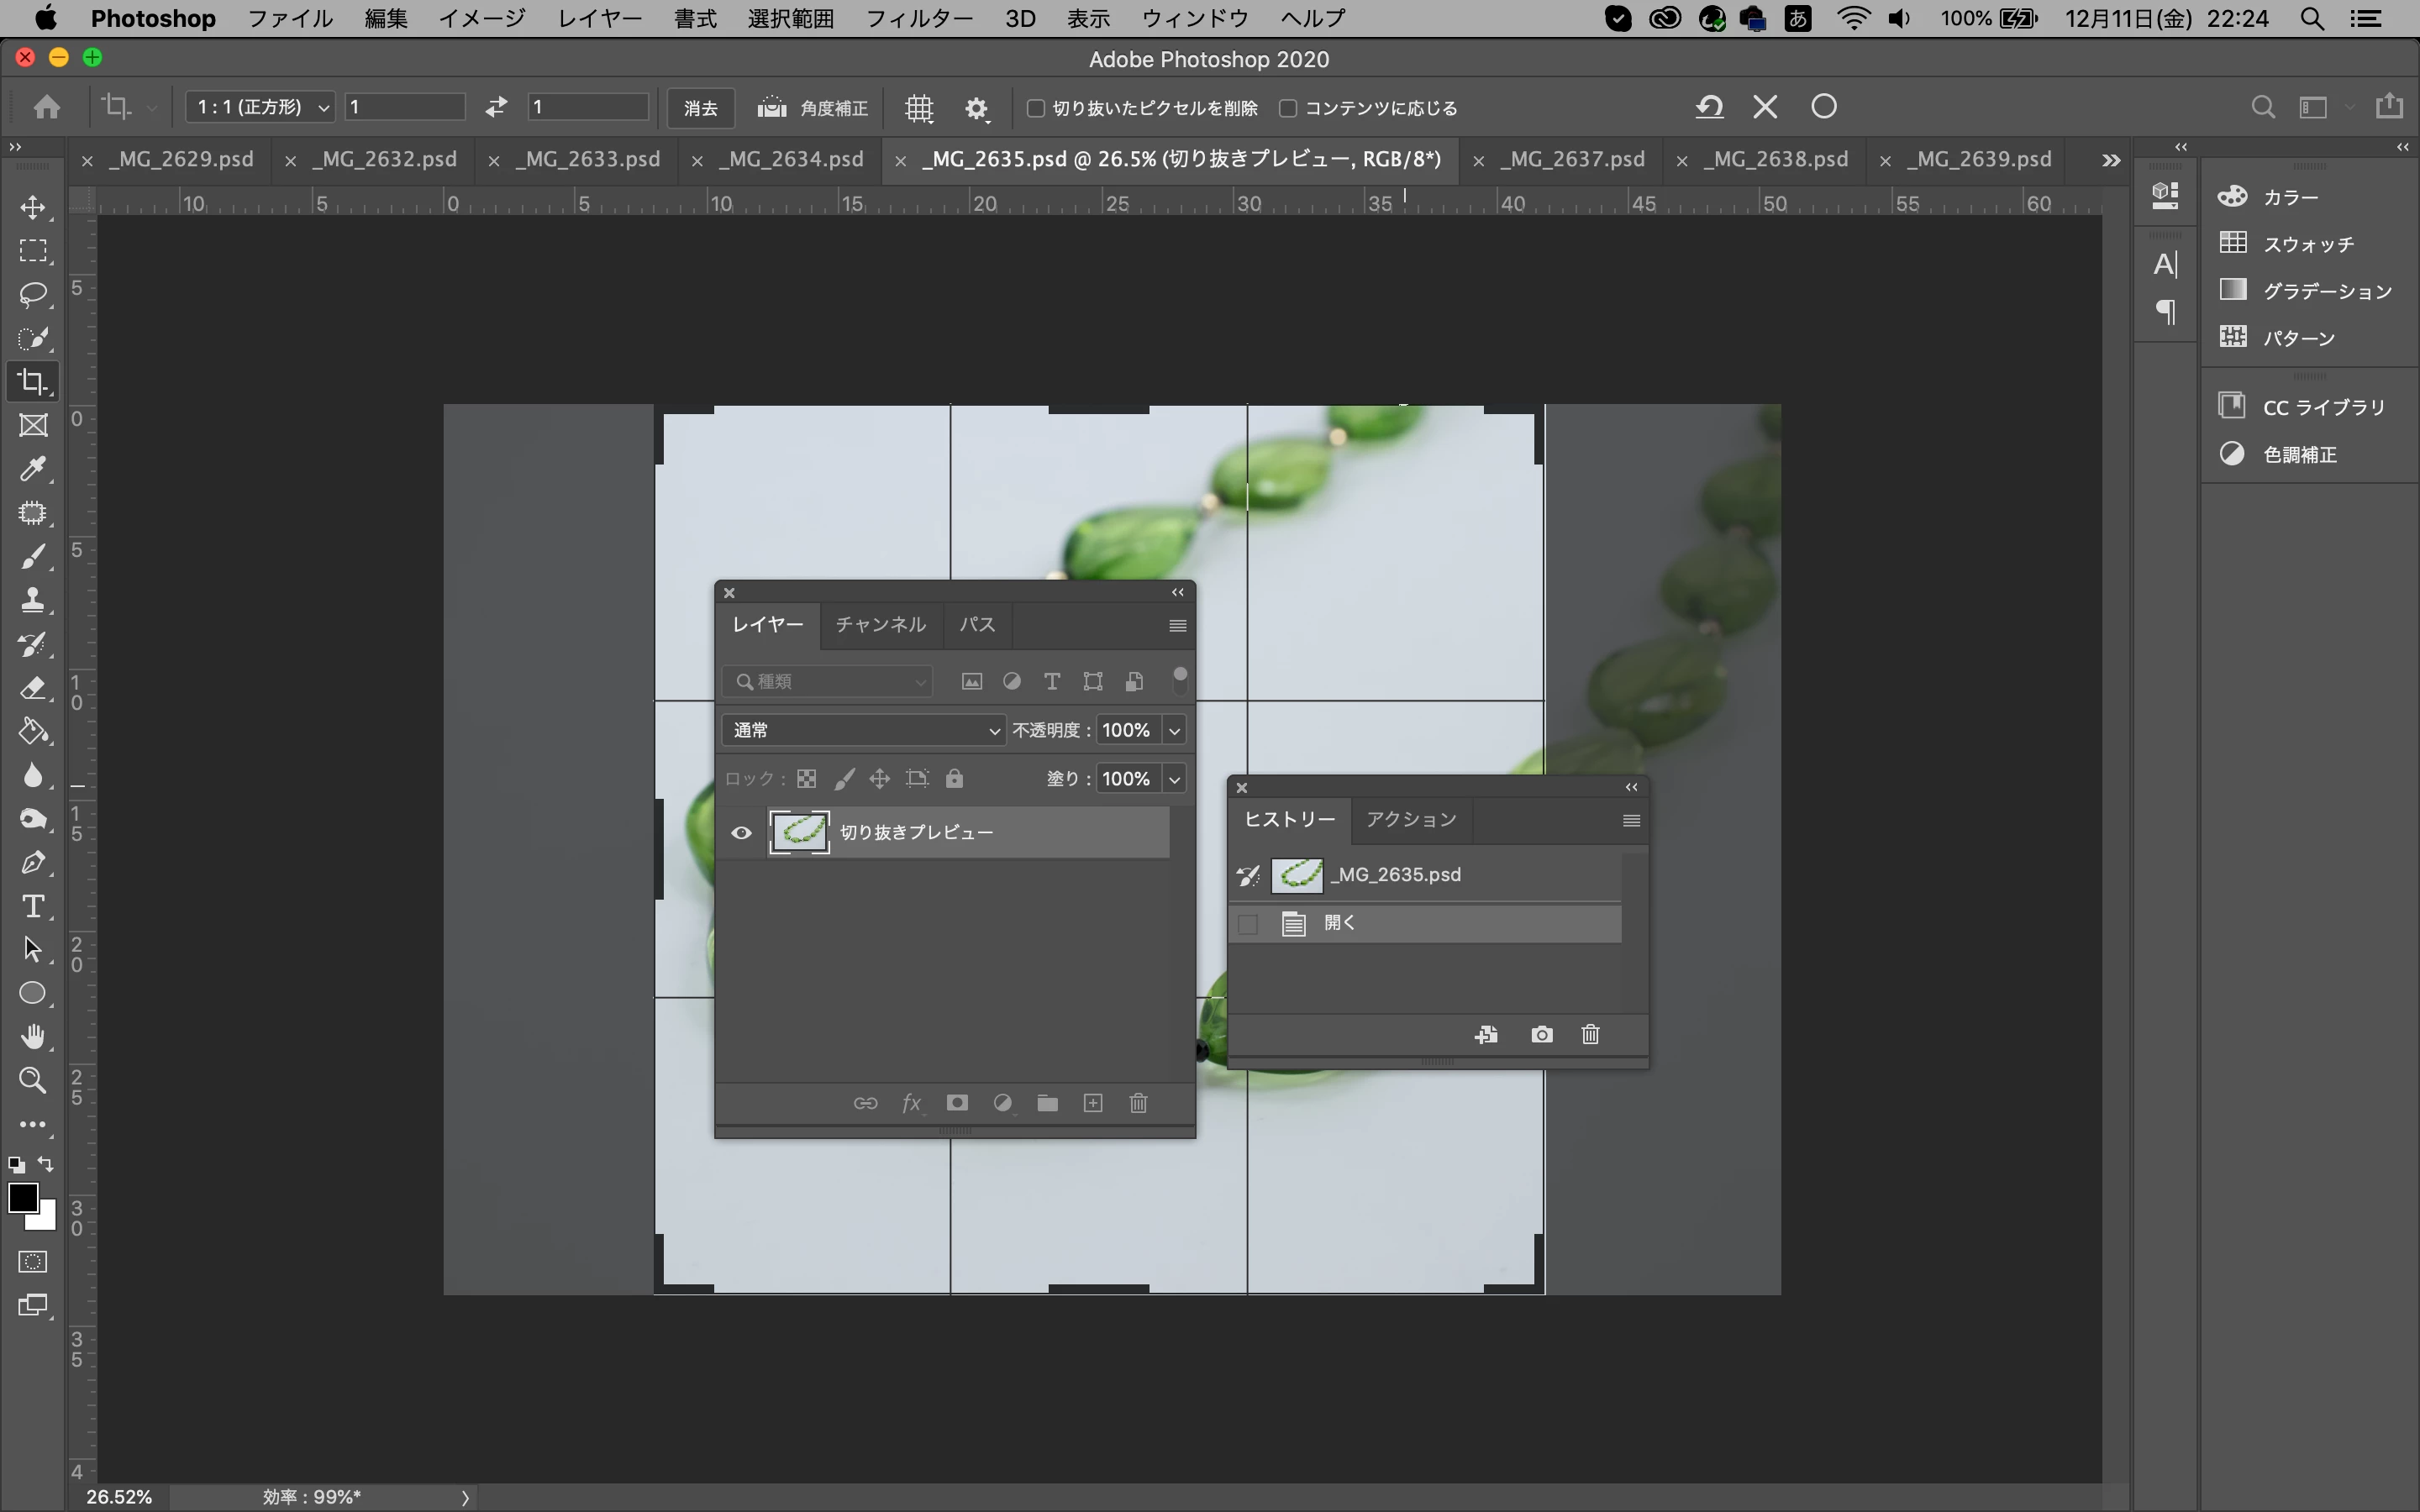The height and width of the screenshot is (1512, 2420).
Task: Pick the Horizontal Type tool
Action: coord(33,906)
